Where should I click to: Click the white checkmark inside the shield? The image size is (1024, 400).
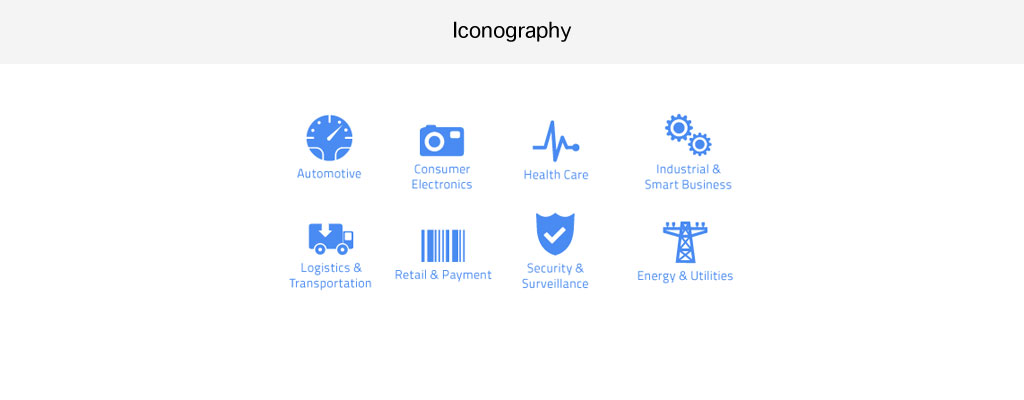coord(555,236)
